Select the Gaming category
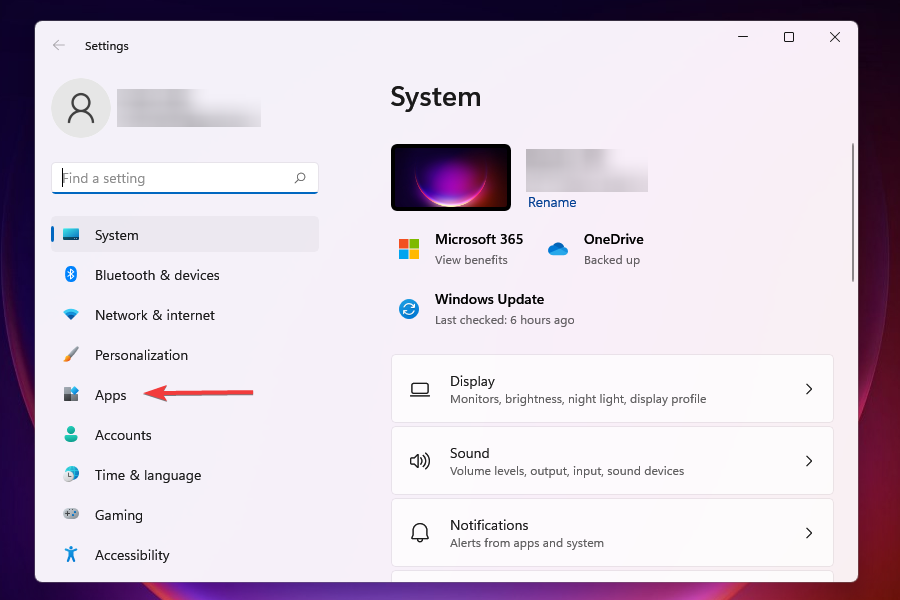The width and height of the screenshot is (900, 600). pos(185,514)
